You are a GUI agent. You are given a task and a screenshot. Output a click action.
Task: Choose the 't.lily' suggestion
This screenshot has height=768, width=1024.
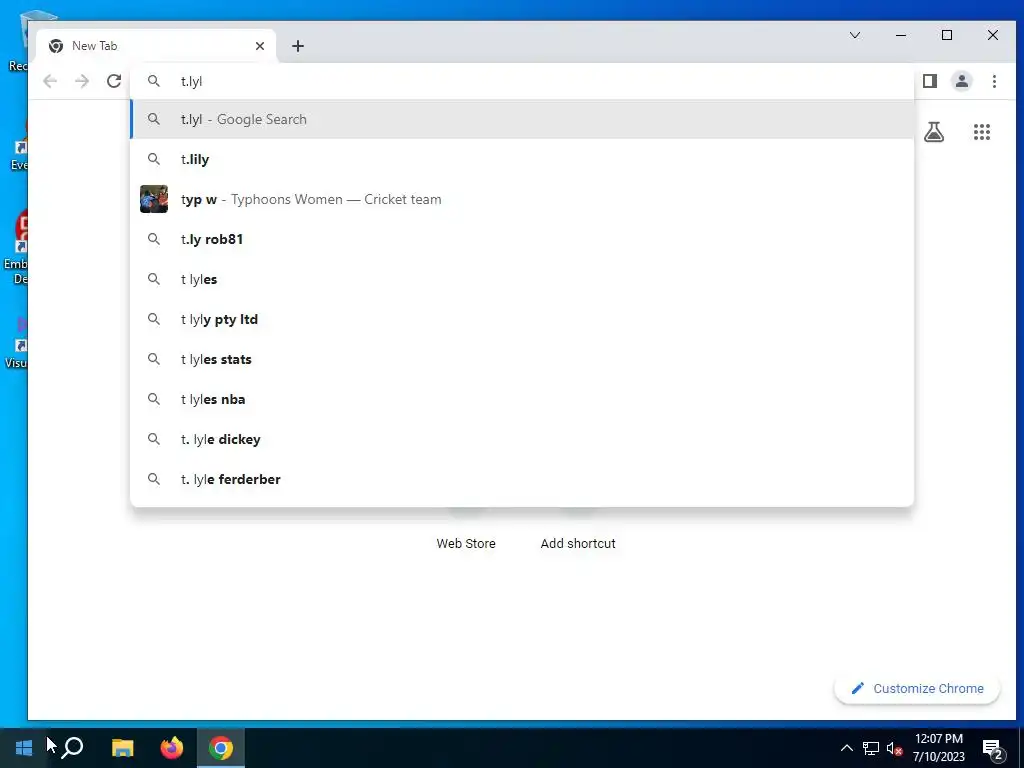522,159
